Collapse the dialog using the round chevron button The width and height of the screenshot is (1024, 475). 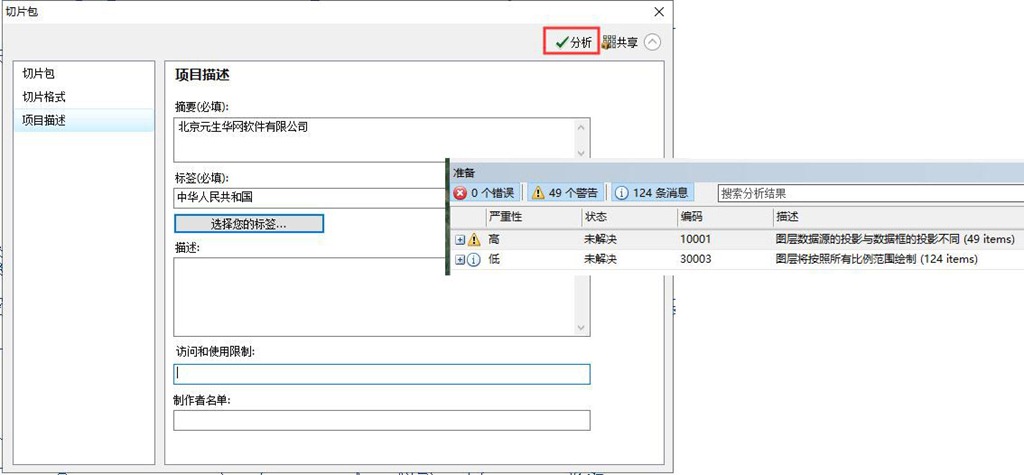click(653, 42)
